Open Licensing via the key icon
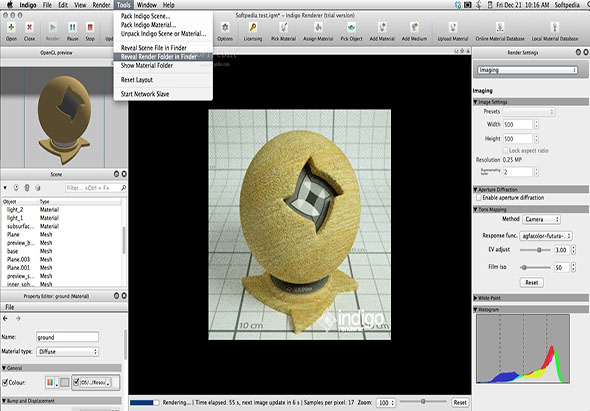The image size is (590, 411). point(253,27)
